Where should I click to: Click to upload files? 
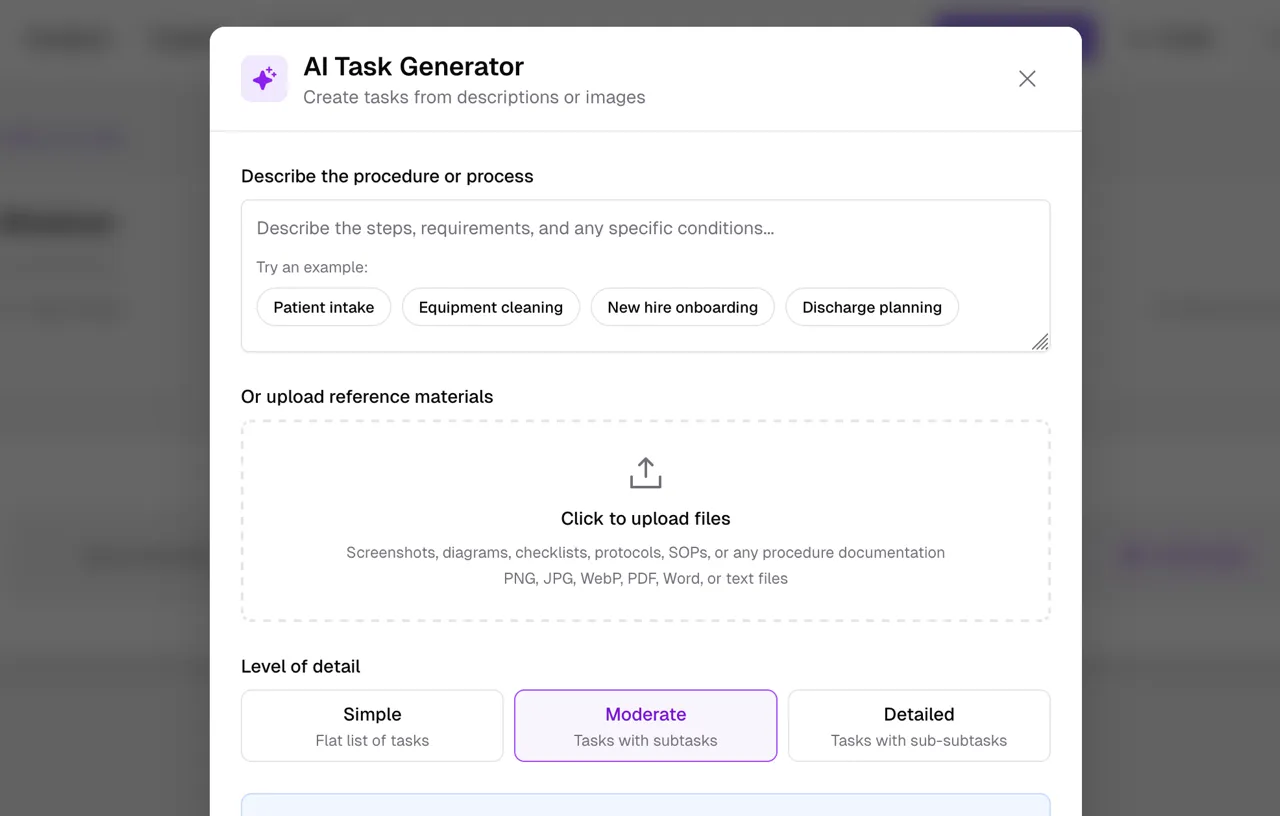645,518
